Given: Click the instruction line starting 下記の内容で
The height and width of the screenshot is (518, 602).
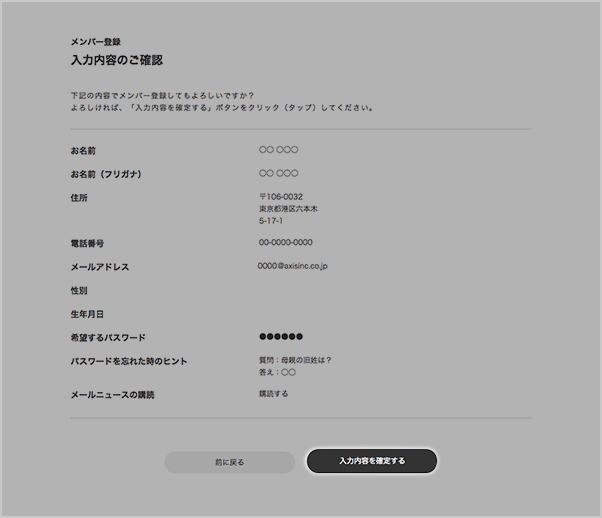Looking at the screenshot, I should click(x=162, y=95).
